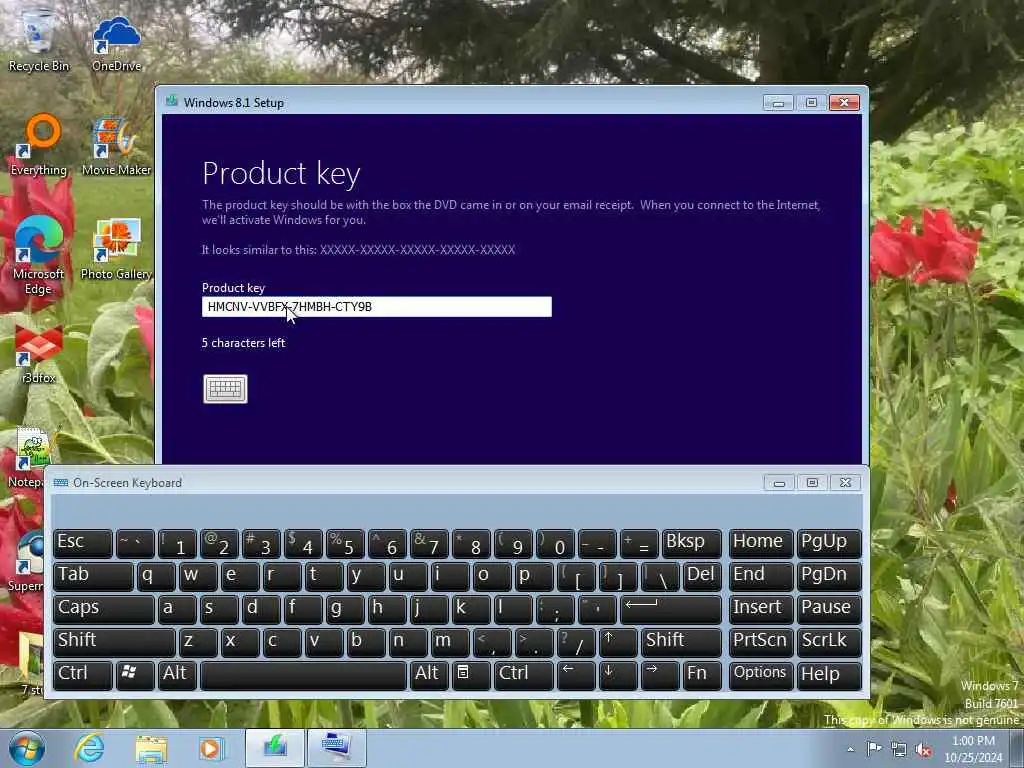1024x768 pixels.
Task: Tap the letter q key on the keyboard
Action: point(156,576)
